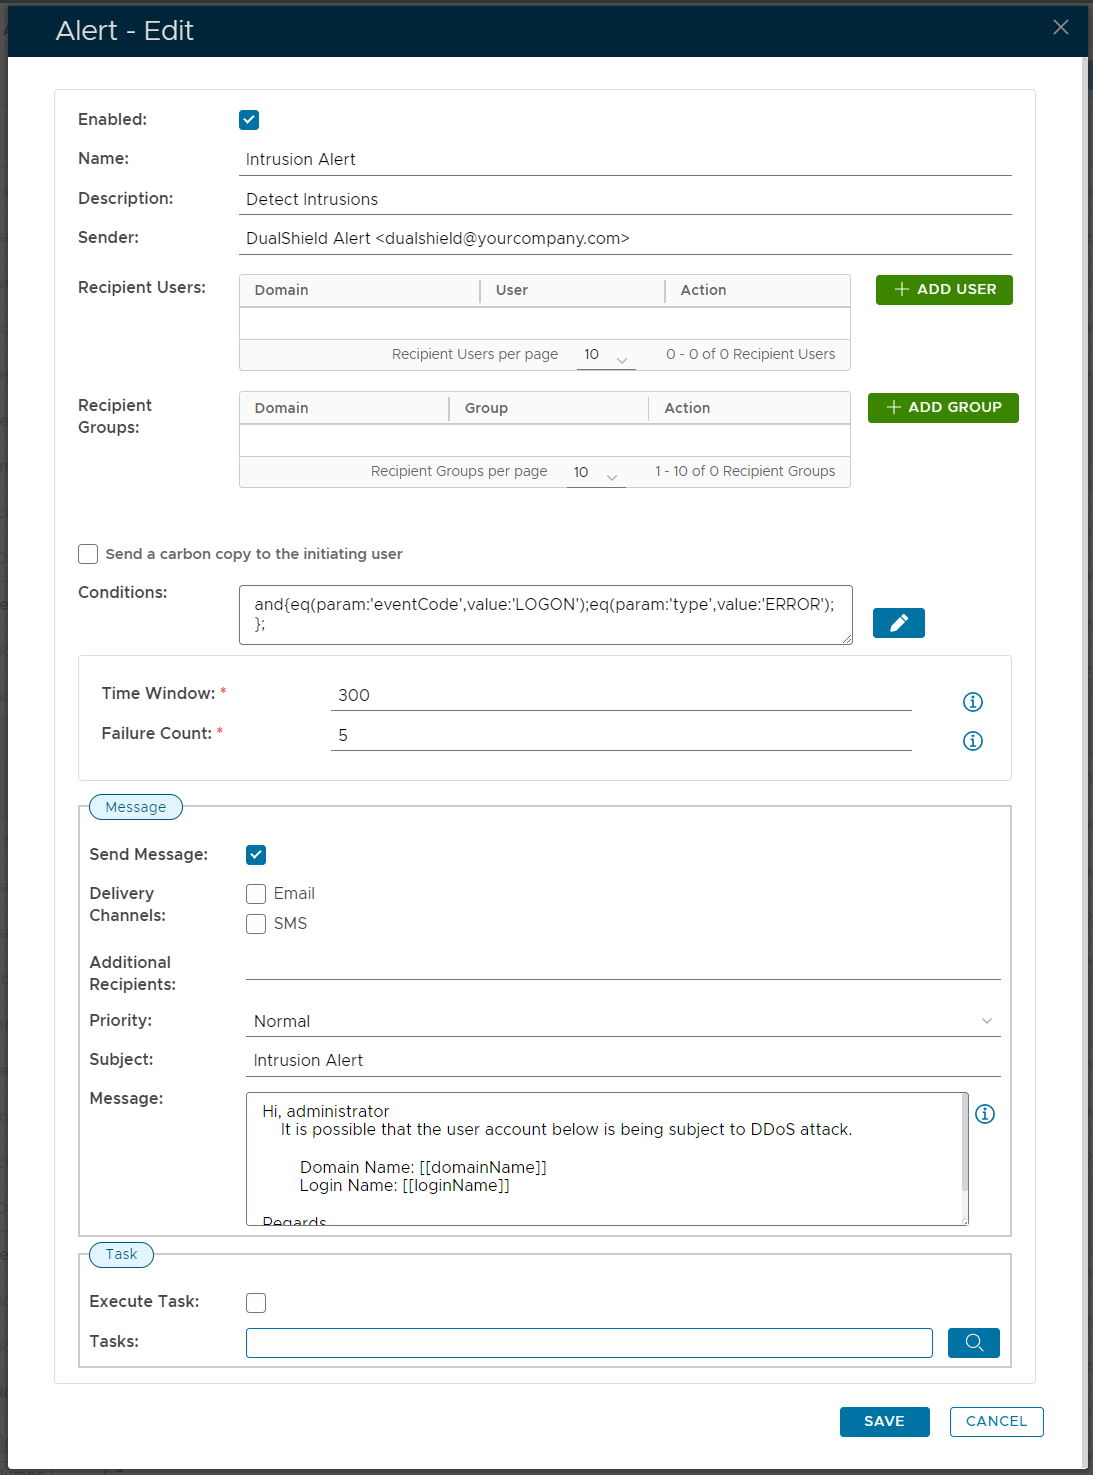This screenshot has height=1475, width=1093.
Task: Cancel editing the alert
Action: pos(996,1422)
